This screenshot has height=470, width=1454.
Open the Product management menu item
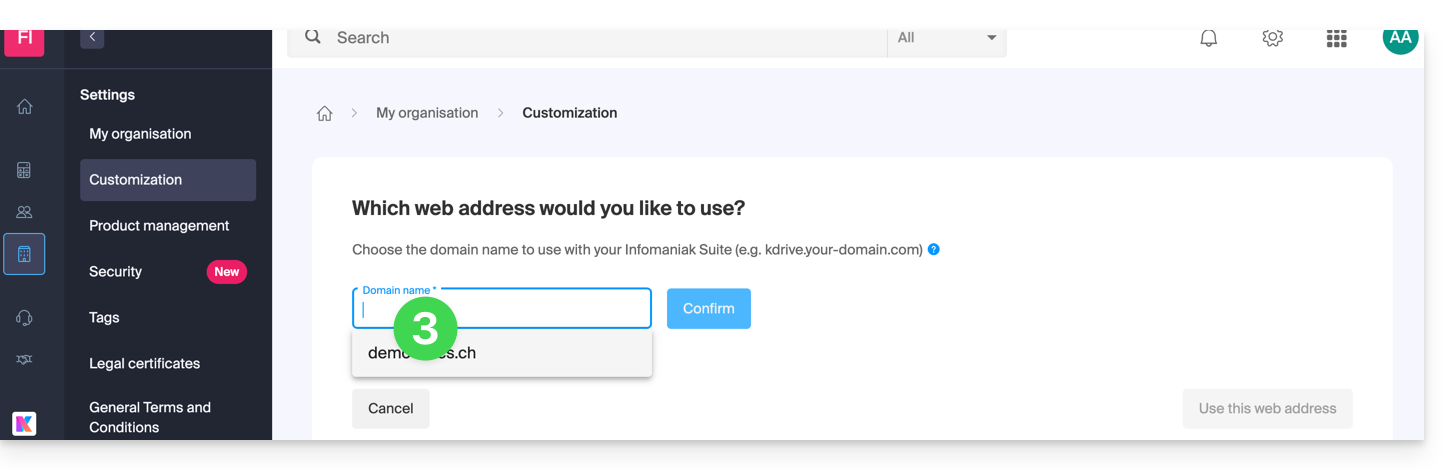[159, 226]
